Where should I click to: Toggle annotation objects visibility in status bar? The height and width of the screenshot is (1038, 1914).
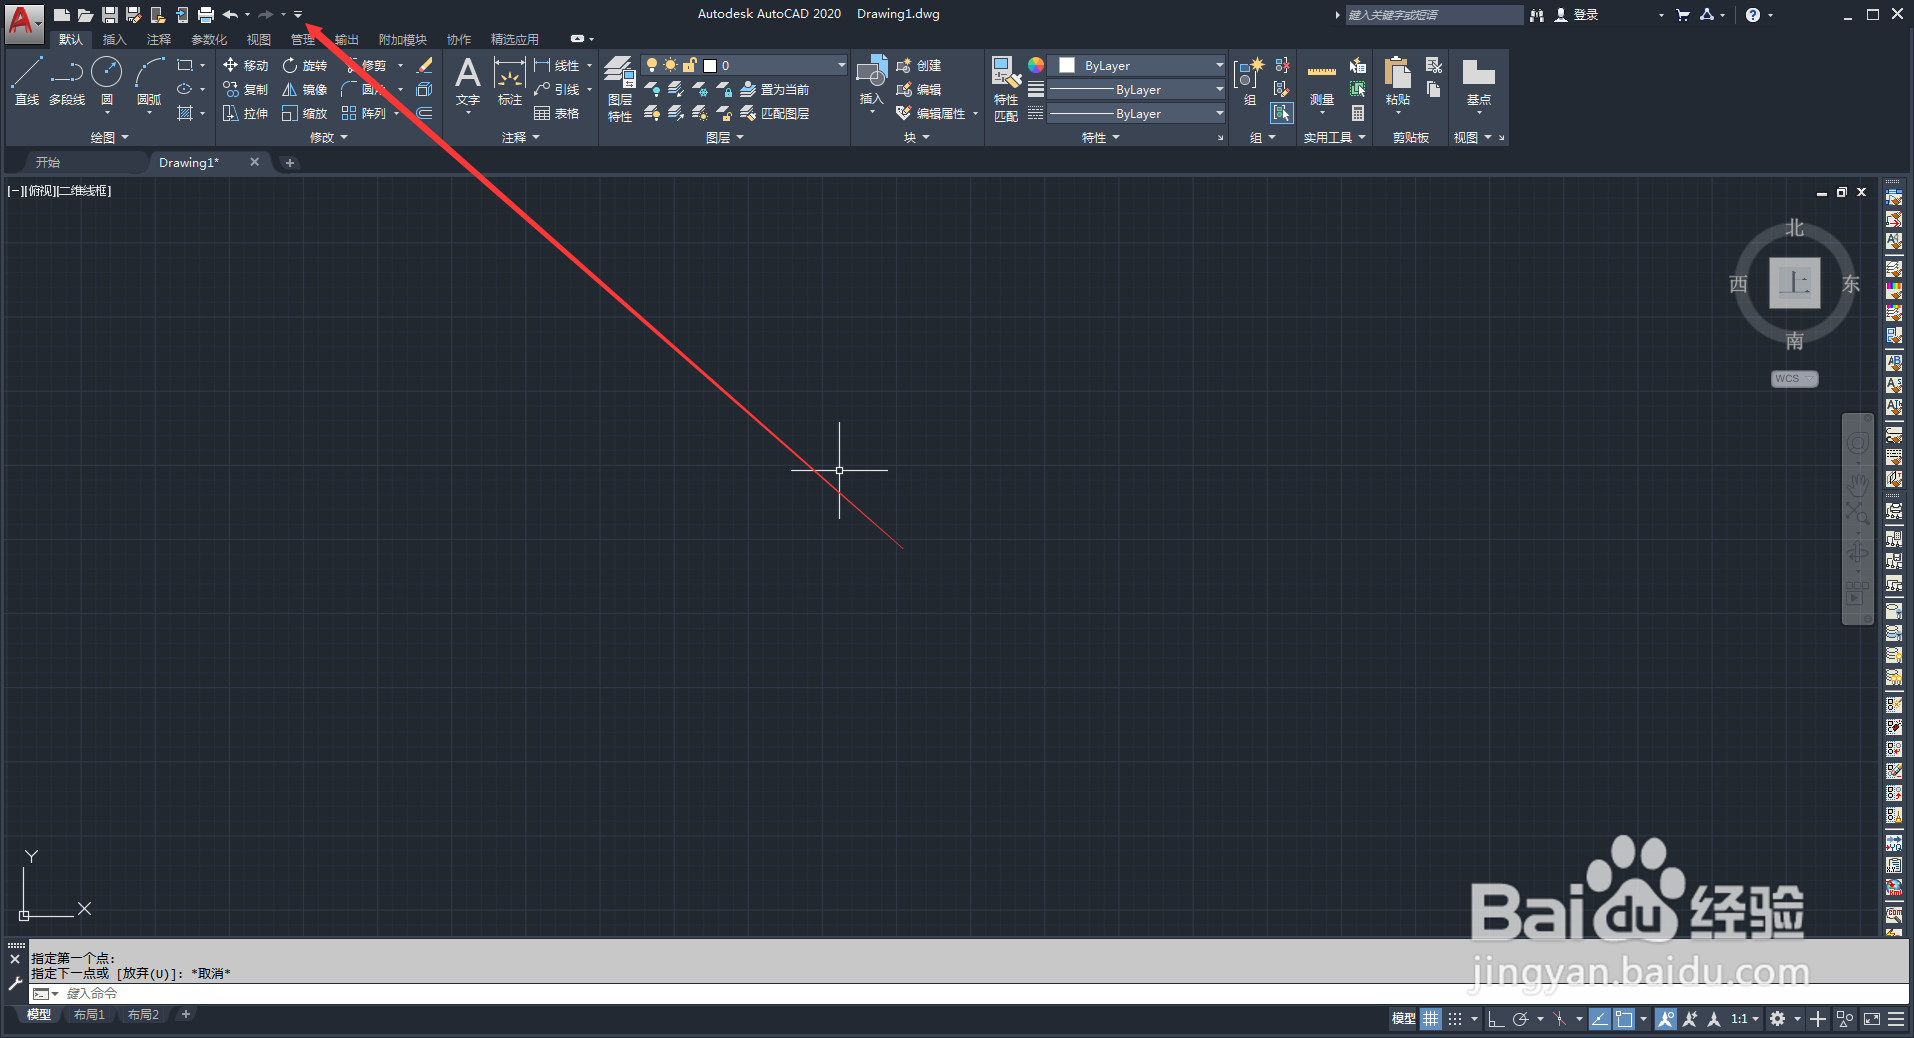click(x=1665, y=1019)
